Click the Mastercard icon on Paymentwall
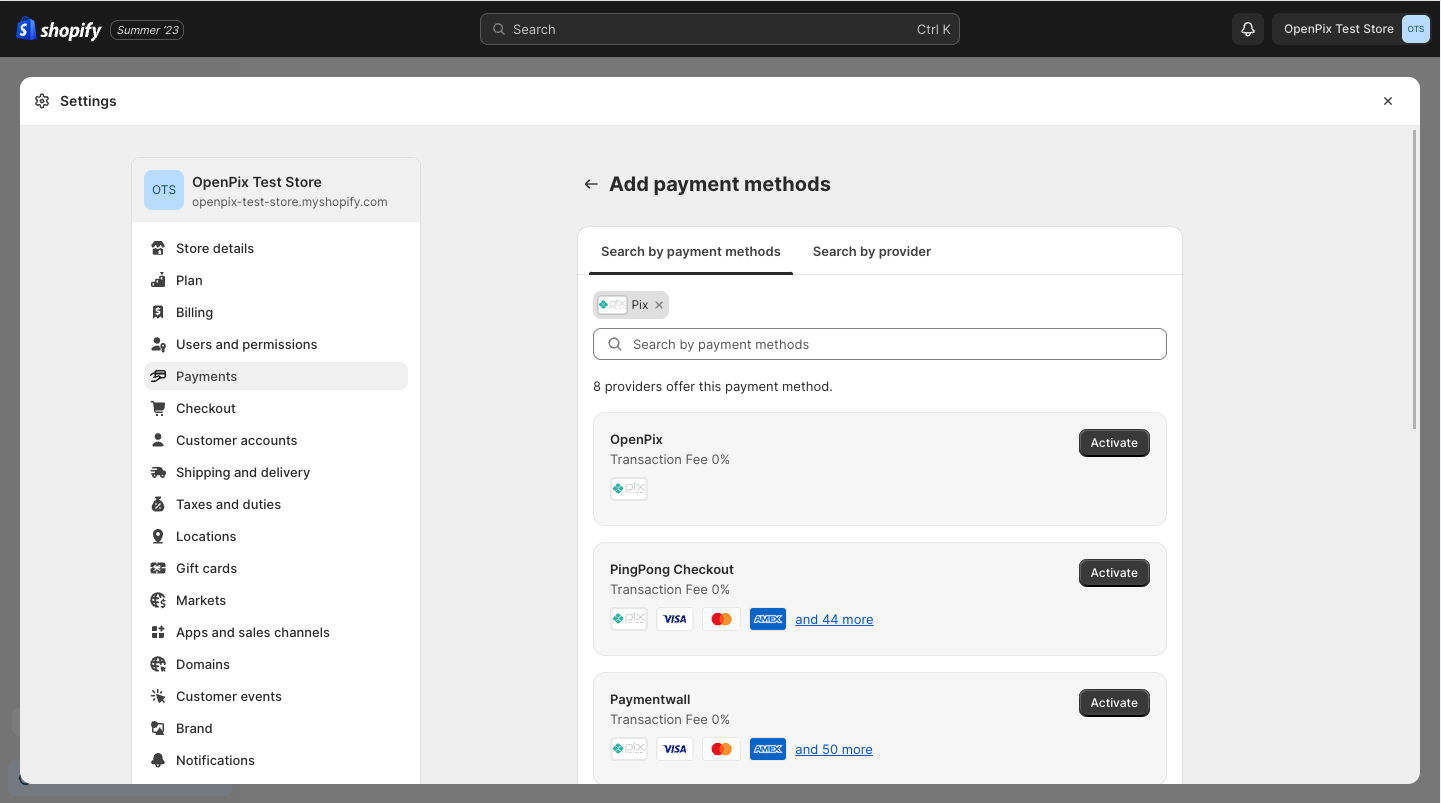Screen dimensions: 1441x803 pos(721,748)
